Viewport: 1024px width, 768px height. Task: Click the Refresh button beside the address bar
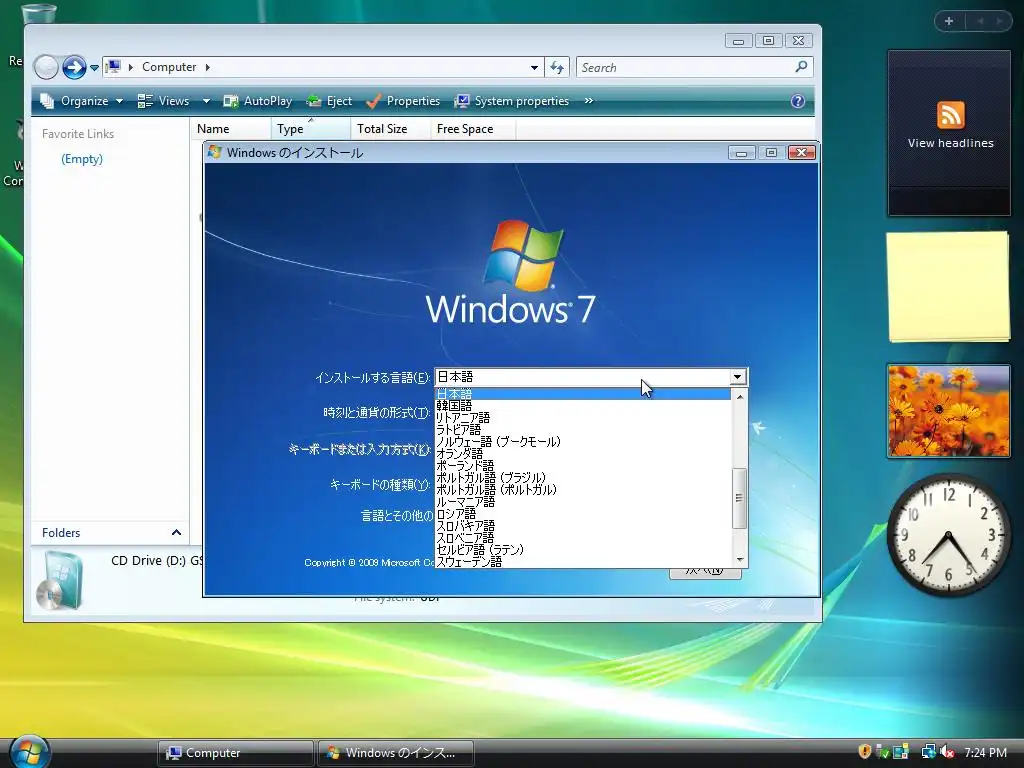click(x=557, y=67)
